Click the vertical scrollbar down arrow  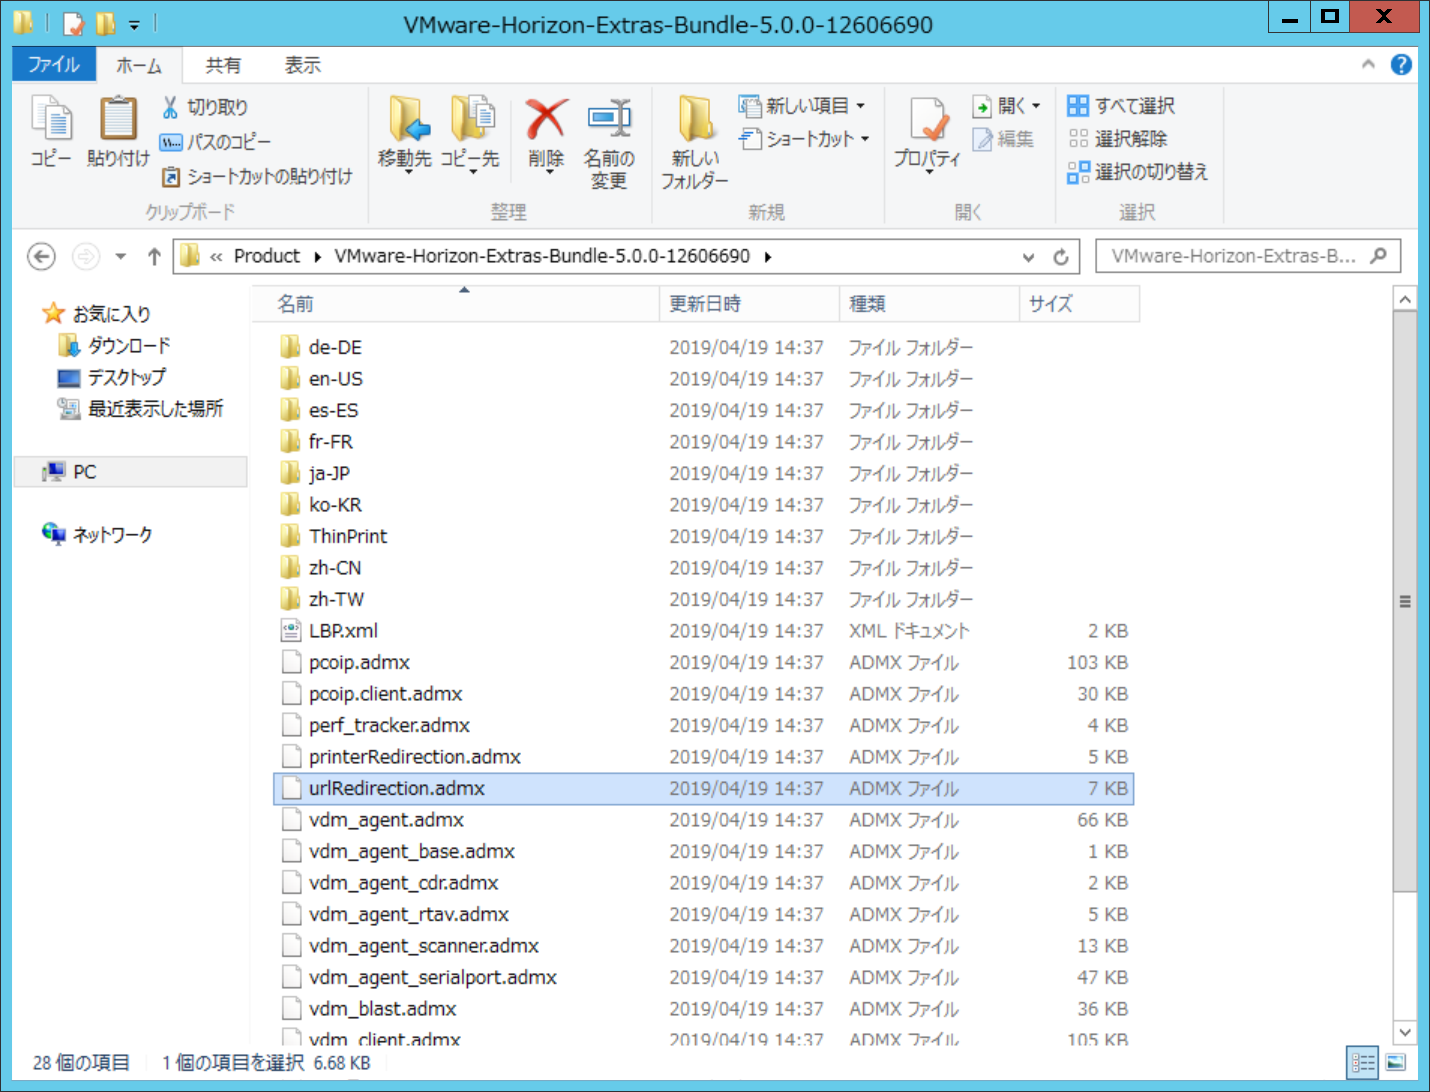(x=1404, y=1032)
